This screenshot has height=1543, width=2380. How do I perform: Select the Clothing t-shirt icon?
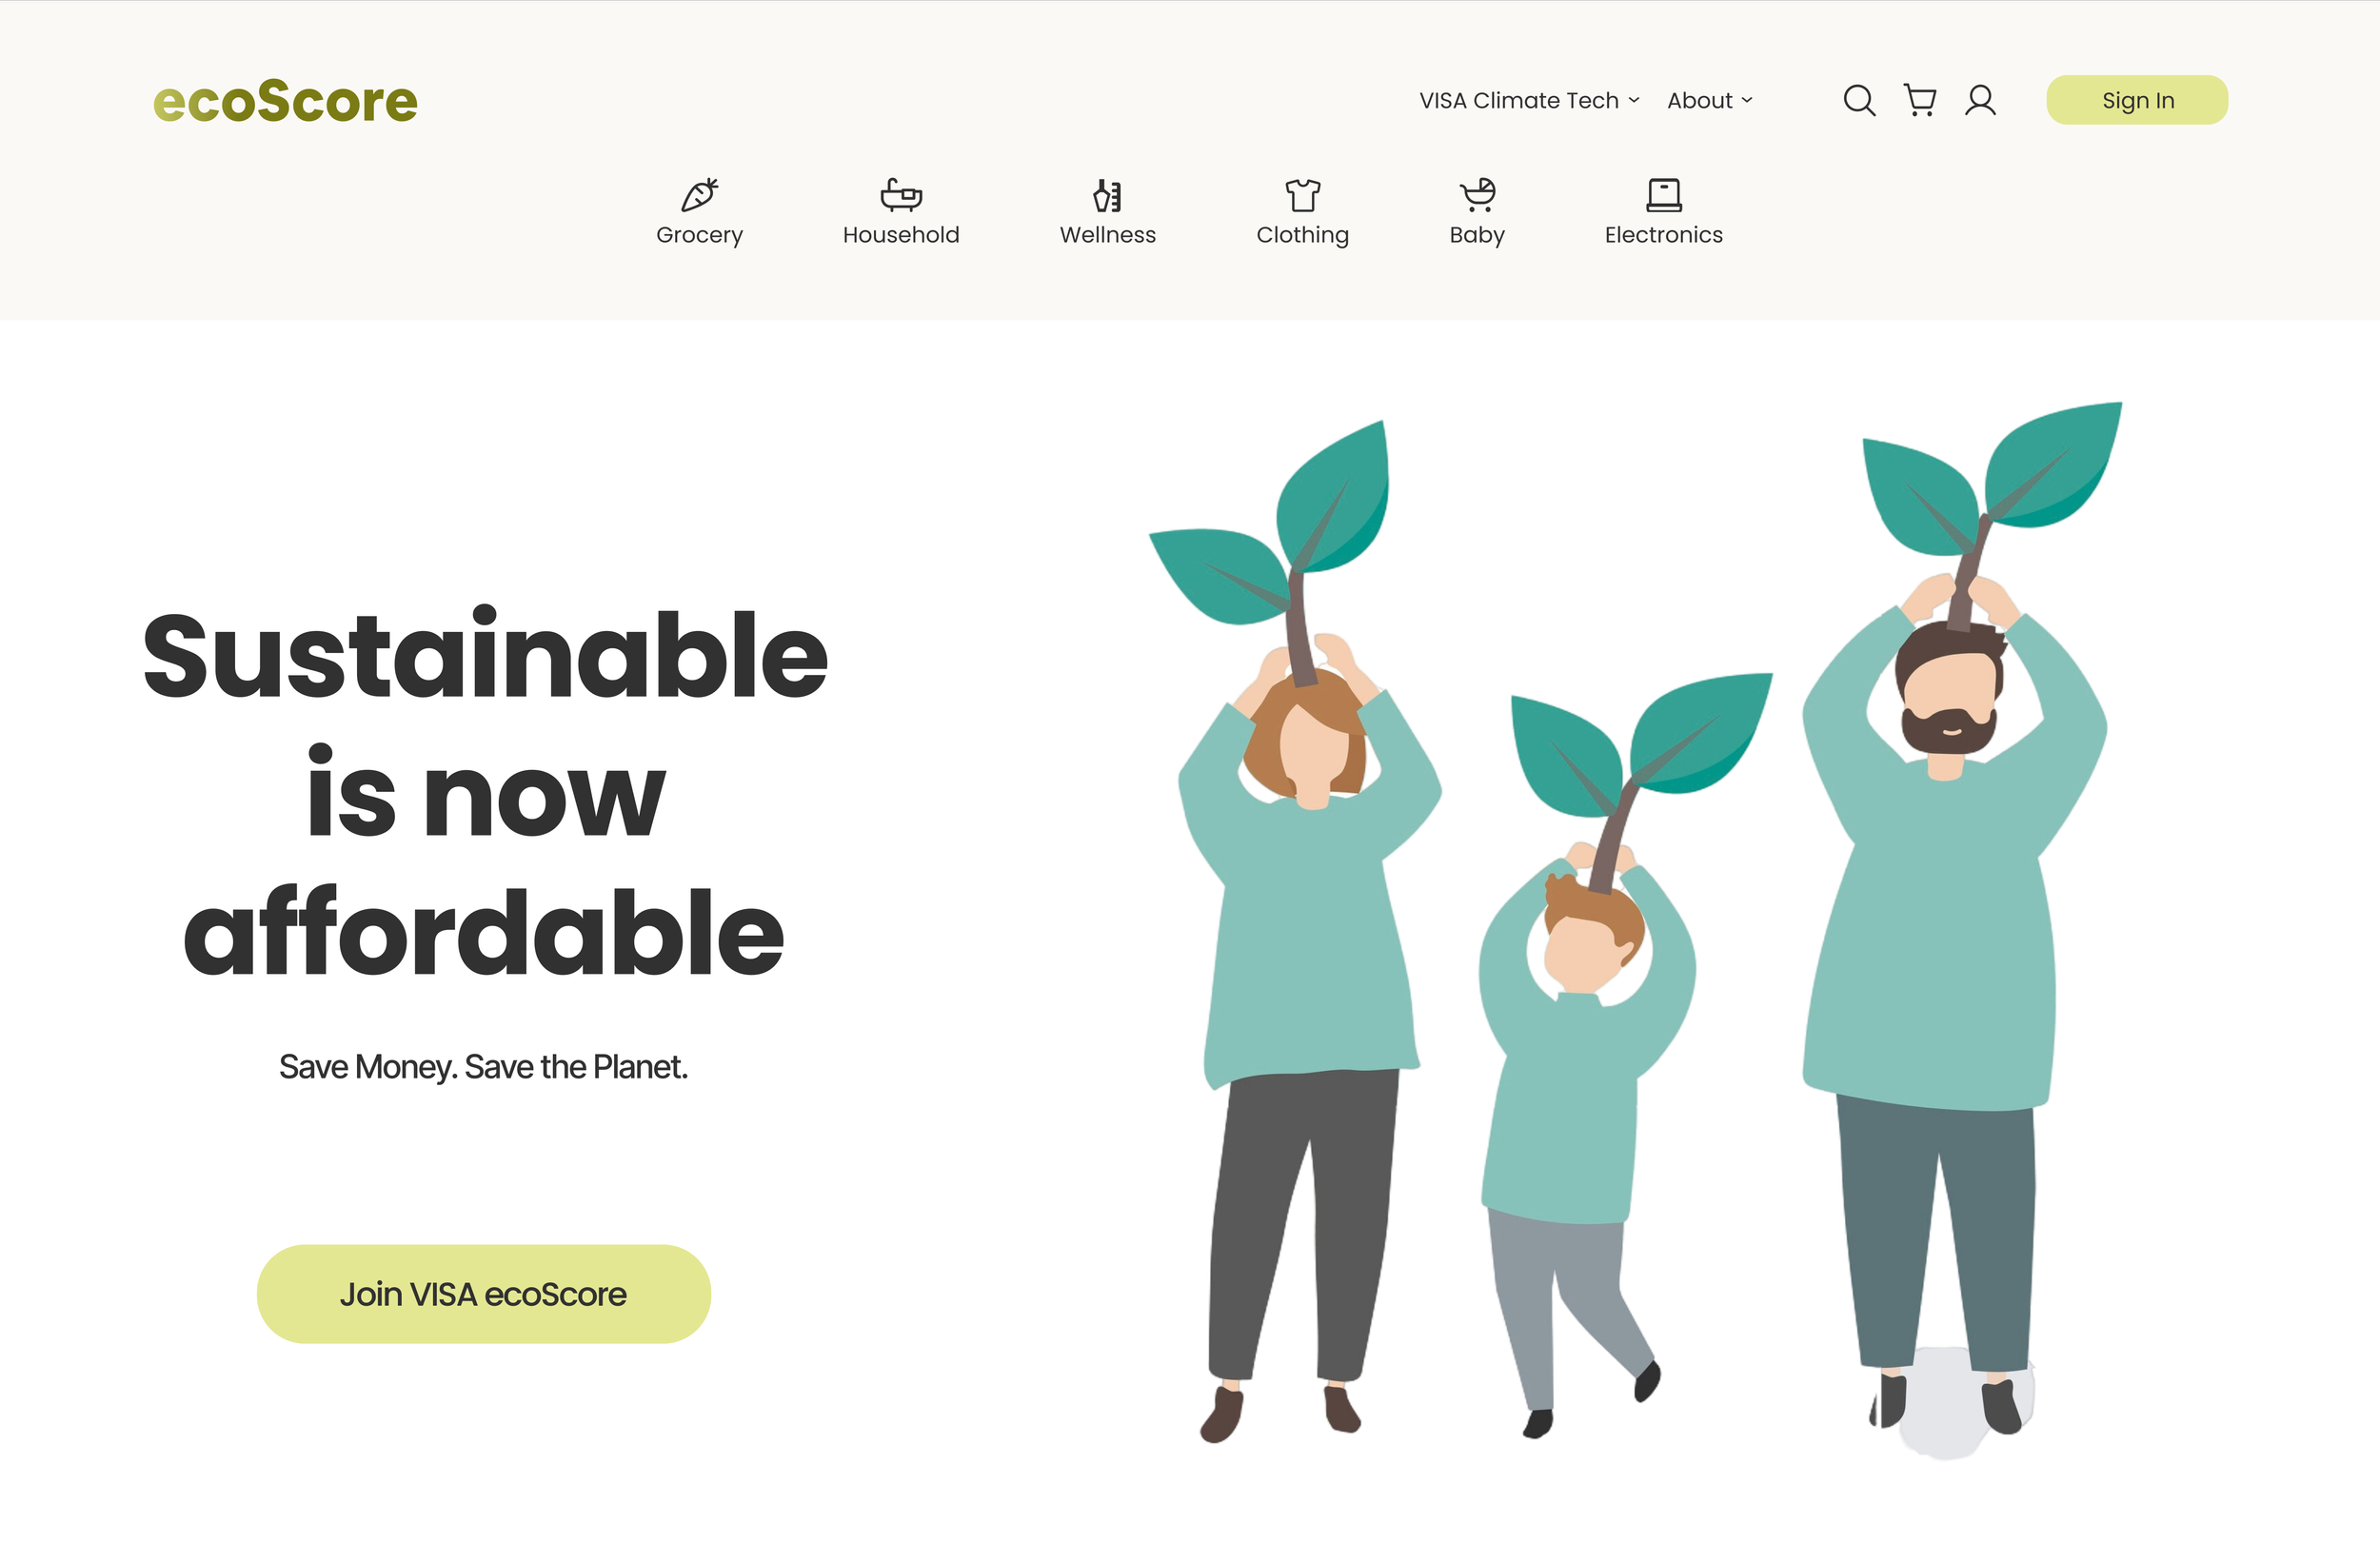point(1303,195)
